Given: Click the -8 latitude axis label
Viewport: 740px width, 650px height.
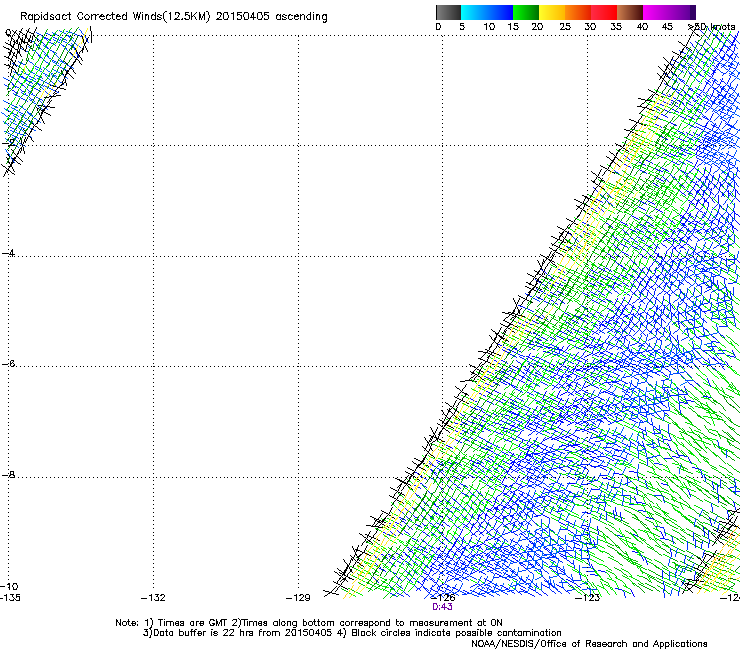Looking at the screenshot, I should (x=8, y=475).
